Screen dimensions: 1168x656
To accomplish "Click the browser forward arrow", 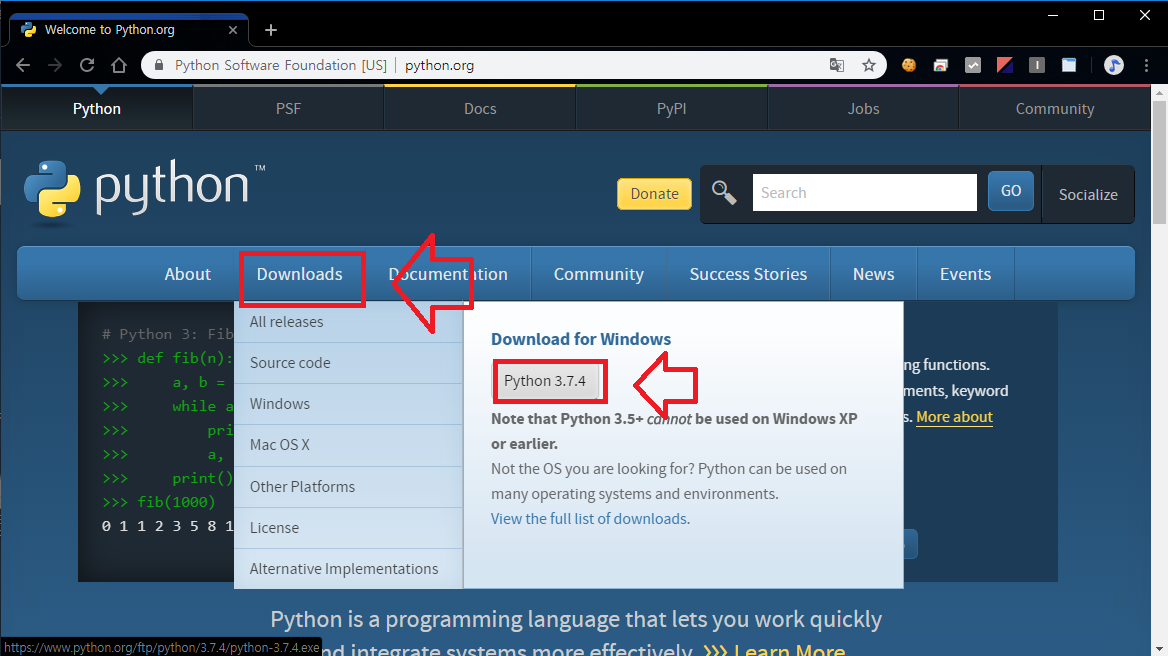I will 55,66.
